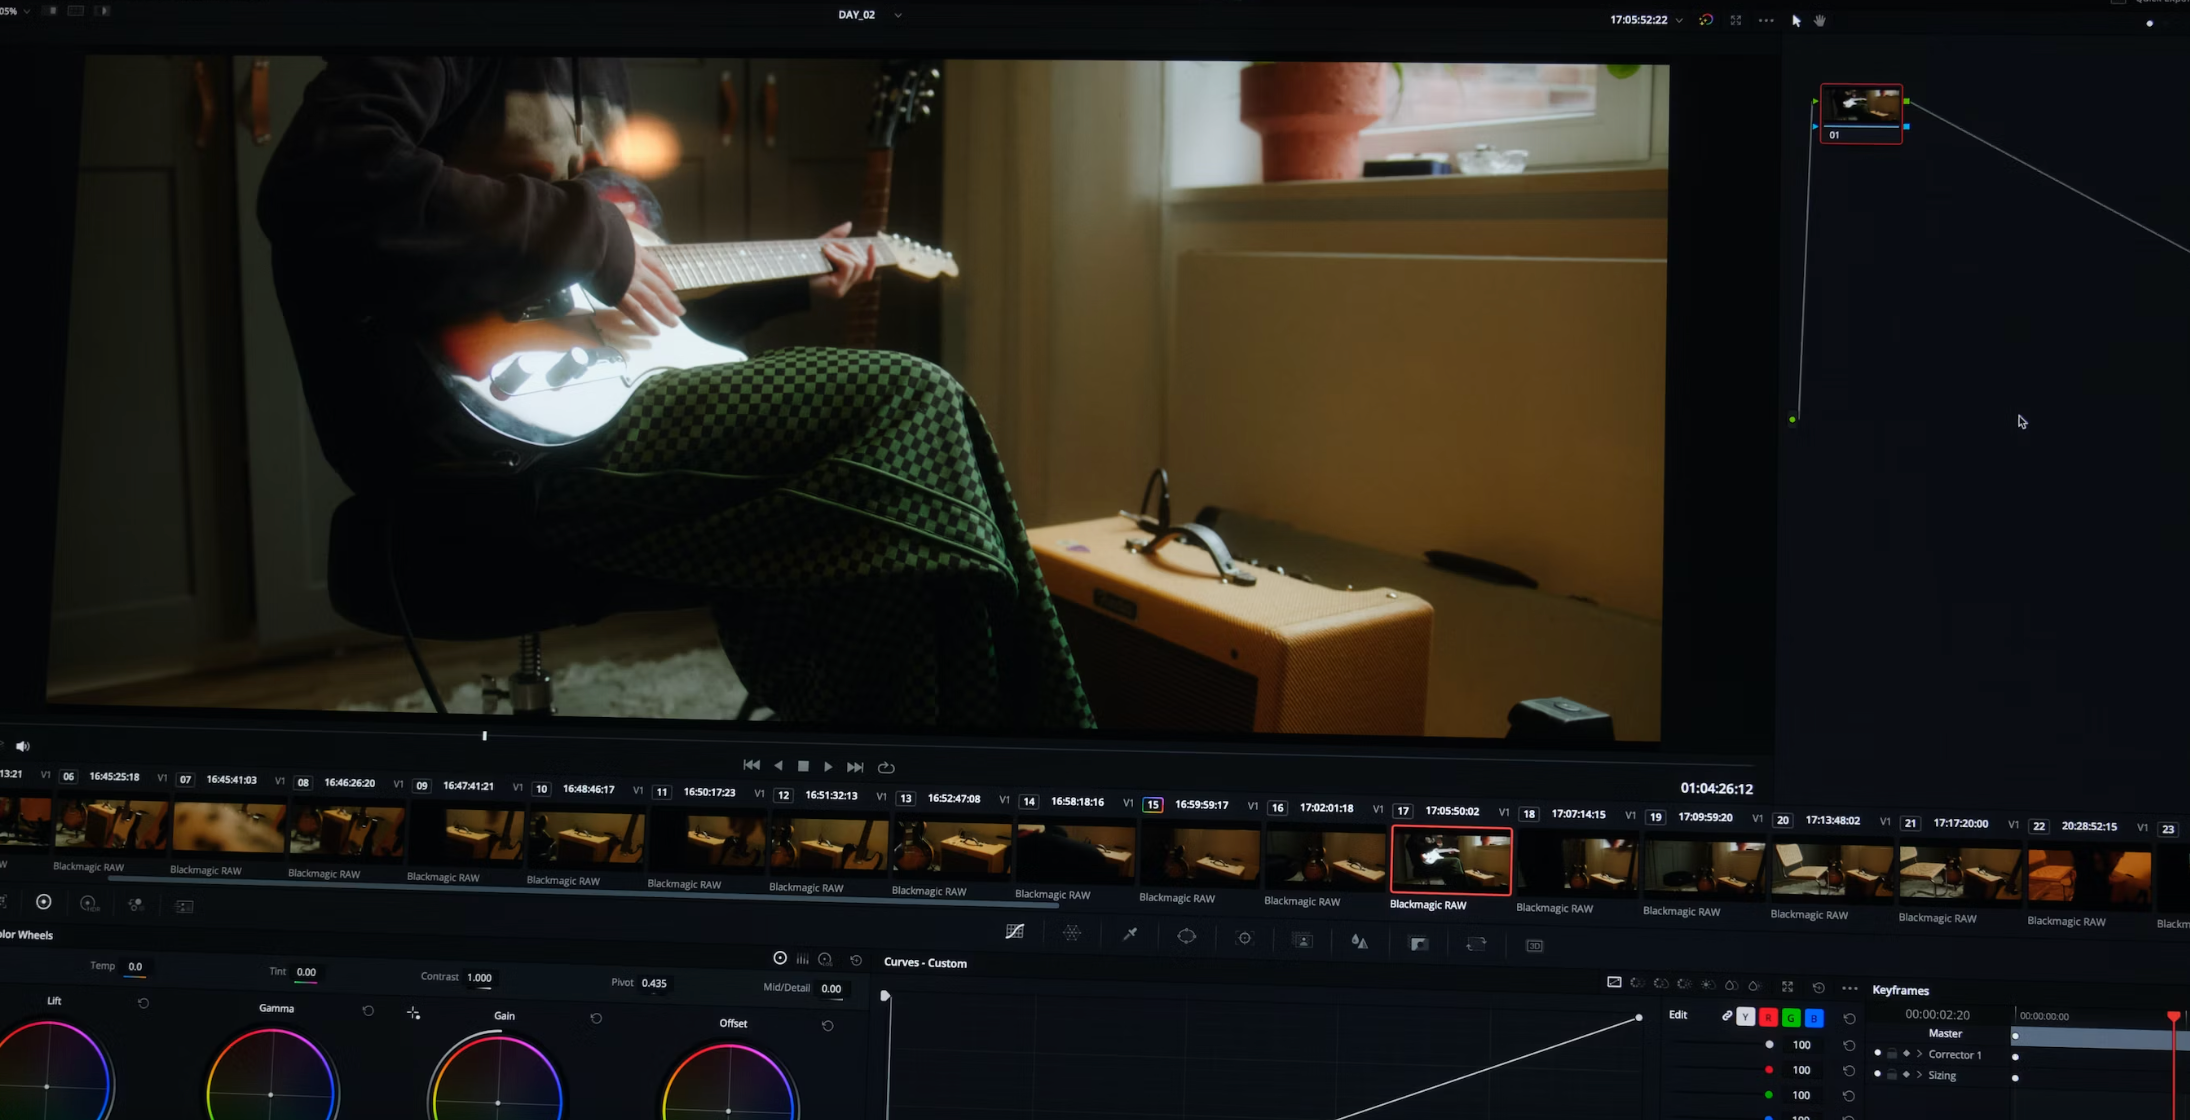Open timecode 17:05:52:22 display dropdown
Viewport: 2190px width, 1120px height.
click(x=1679, y=20)
